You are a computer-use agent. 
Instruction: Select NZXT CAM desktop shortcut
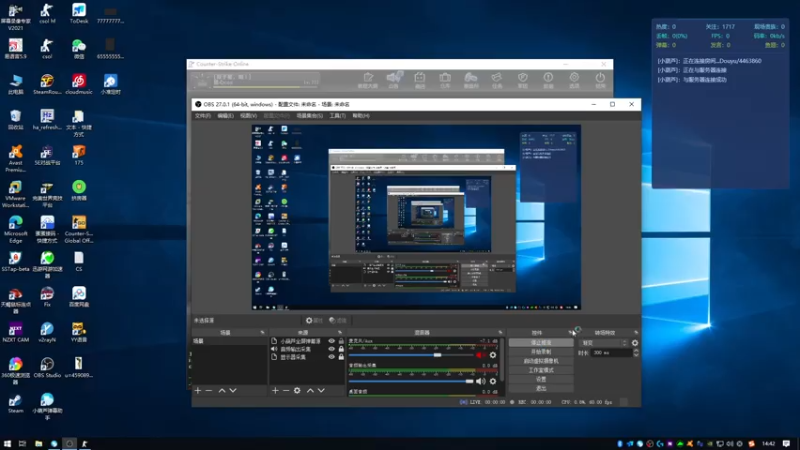click(x=15, y=332)
